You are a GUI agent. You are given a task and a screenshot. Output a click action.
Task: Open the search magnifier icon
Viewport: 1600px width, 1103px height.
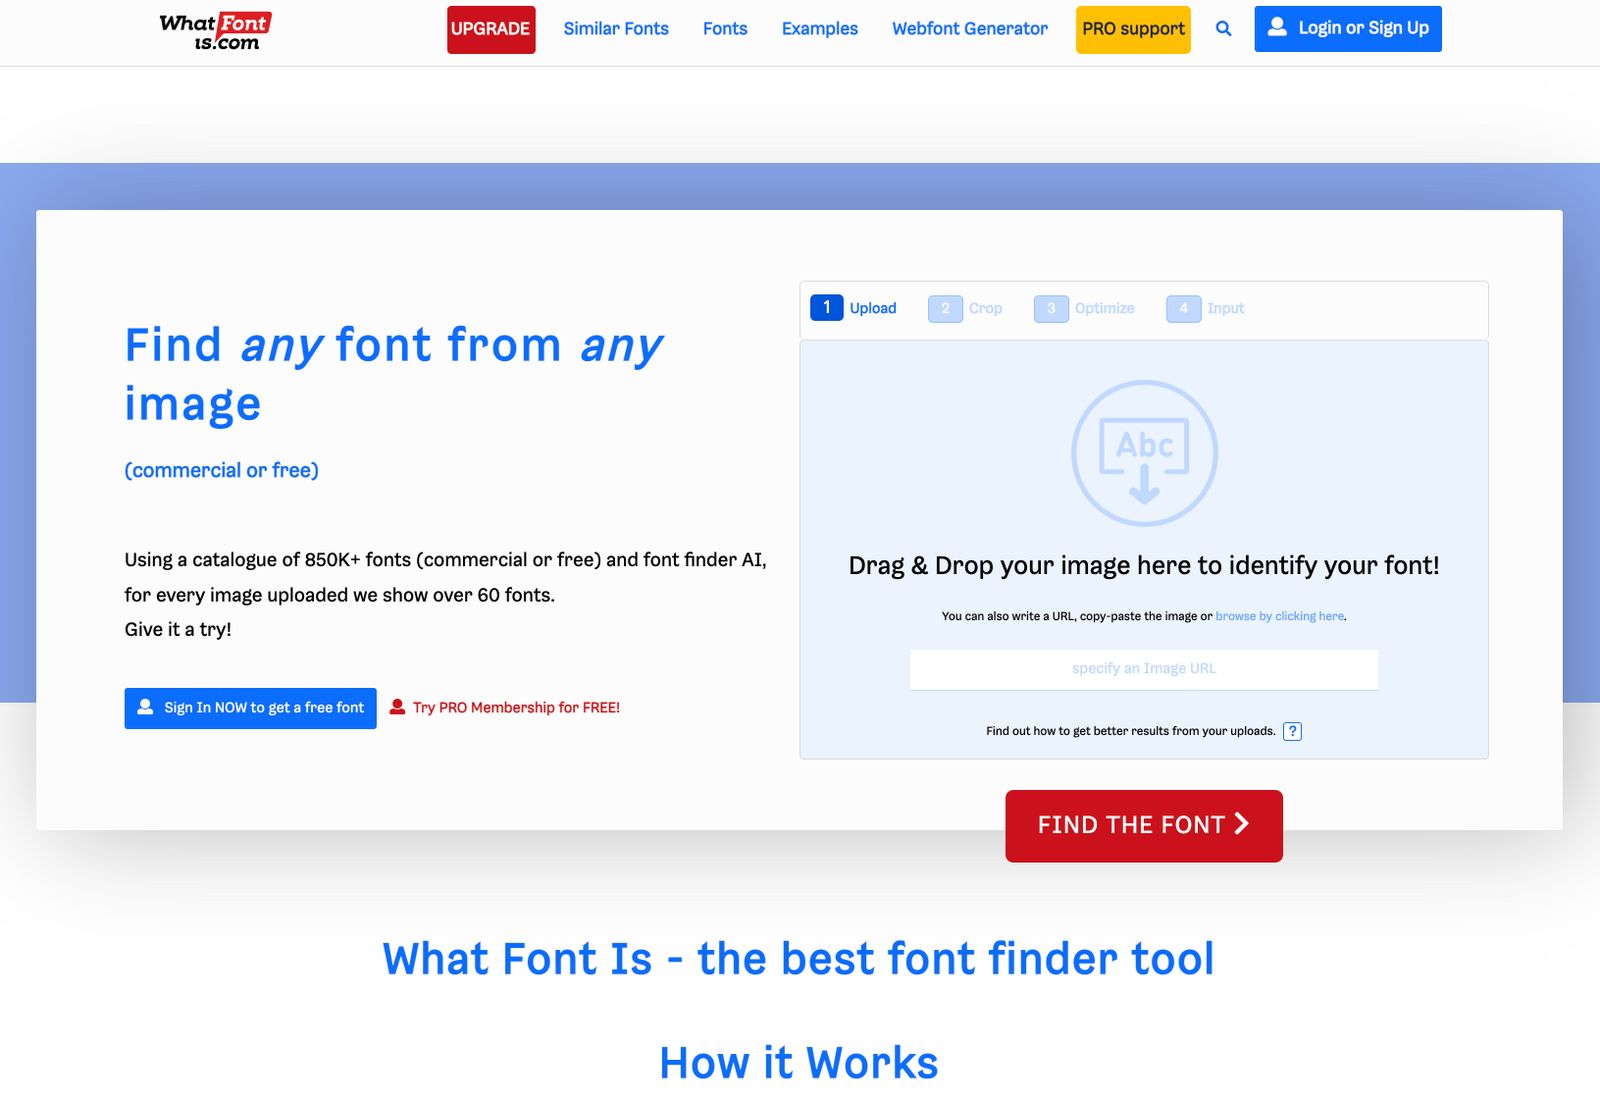click(1222, 29)
